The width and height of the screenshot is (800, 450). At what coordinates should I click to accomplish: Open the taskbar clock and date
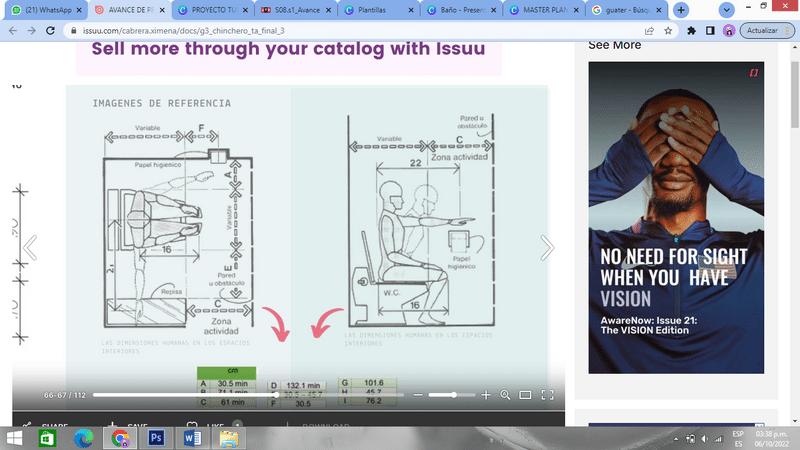(x=771, y=439)
